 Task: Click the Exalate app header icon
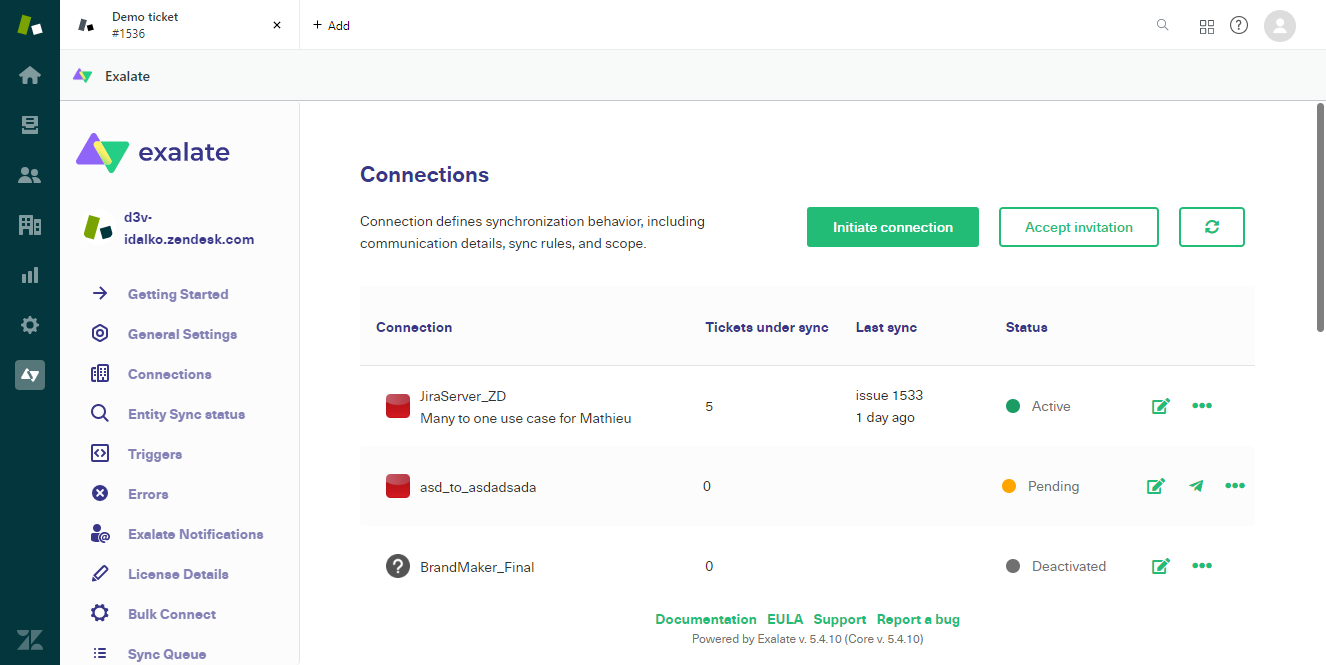click(83, 76)
